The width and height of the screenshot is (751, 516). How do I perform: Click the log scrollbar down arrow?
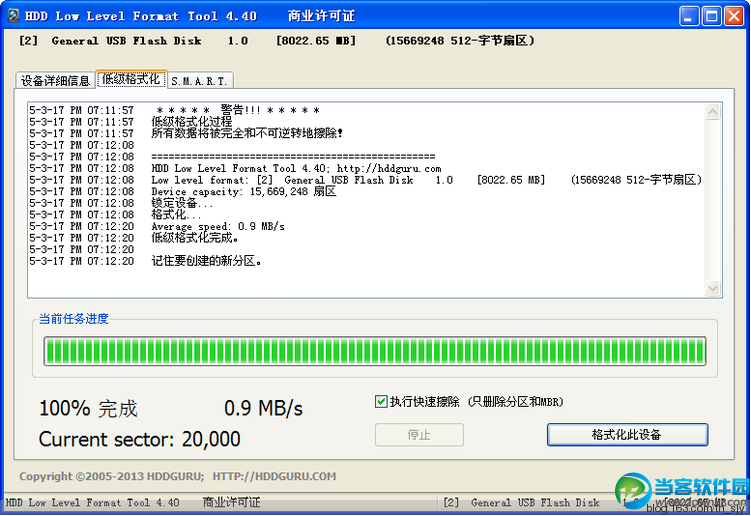[713, 288]
